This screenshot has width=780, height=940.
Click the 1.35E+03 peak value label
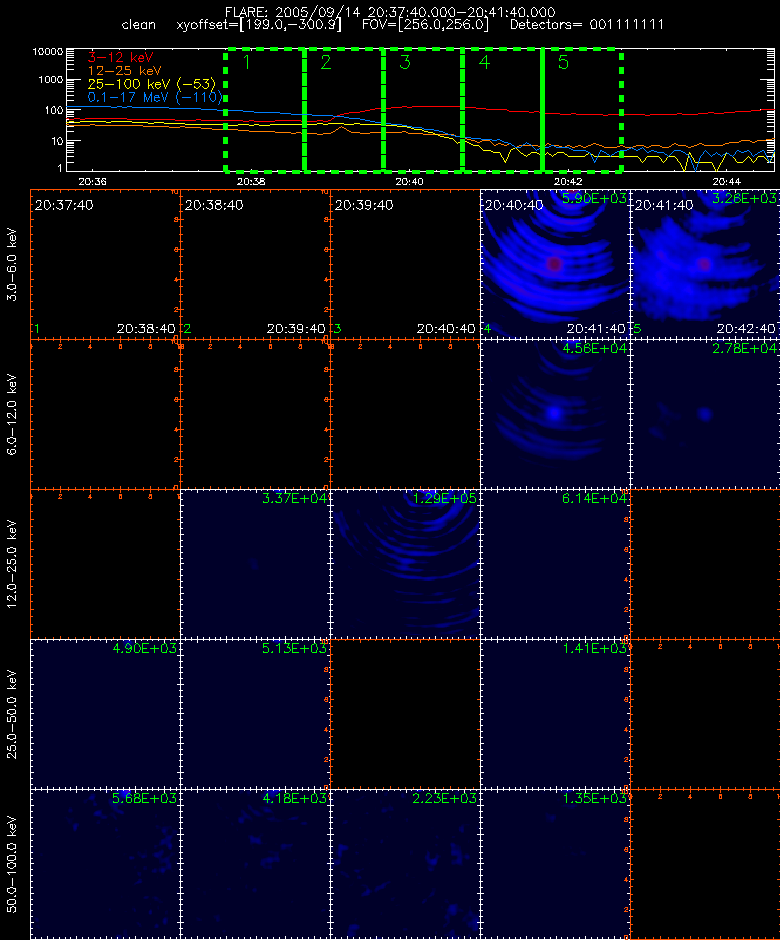pyautogui.click(x=594, y=798)
